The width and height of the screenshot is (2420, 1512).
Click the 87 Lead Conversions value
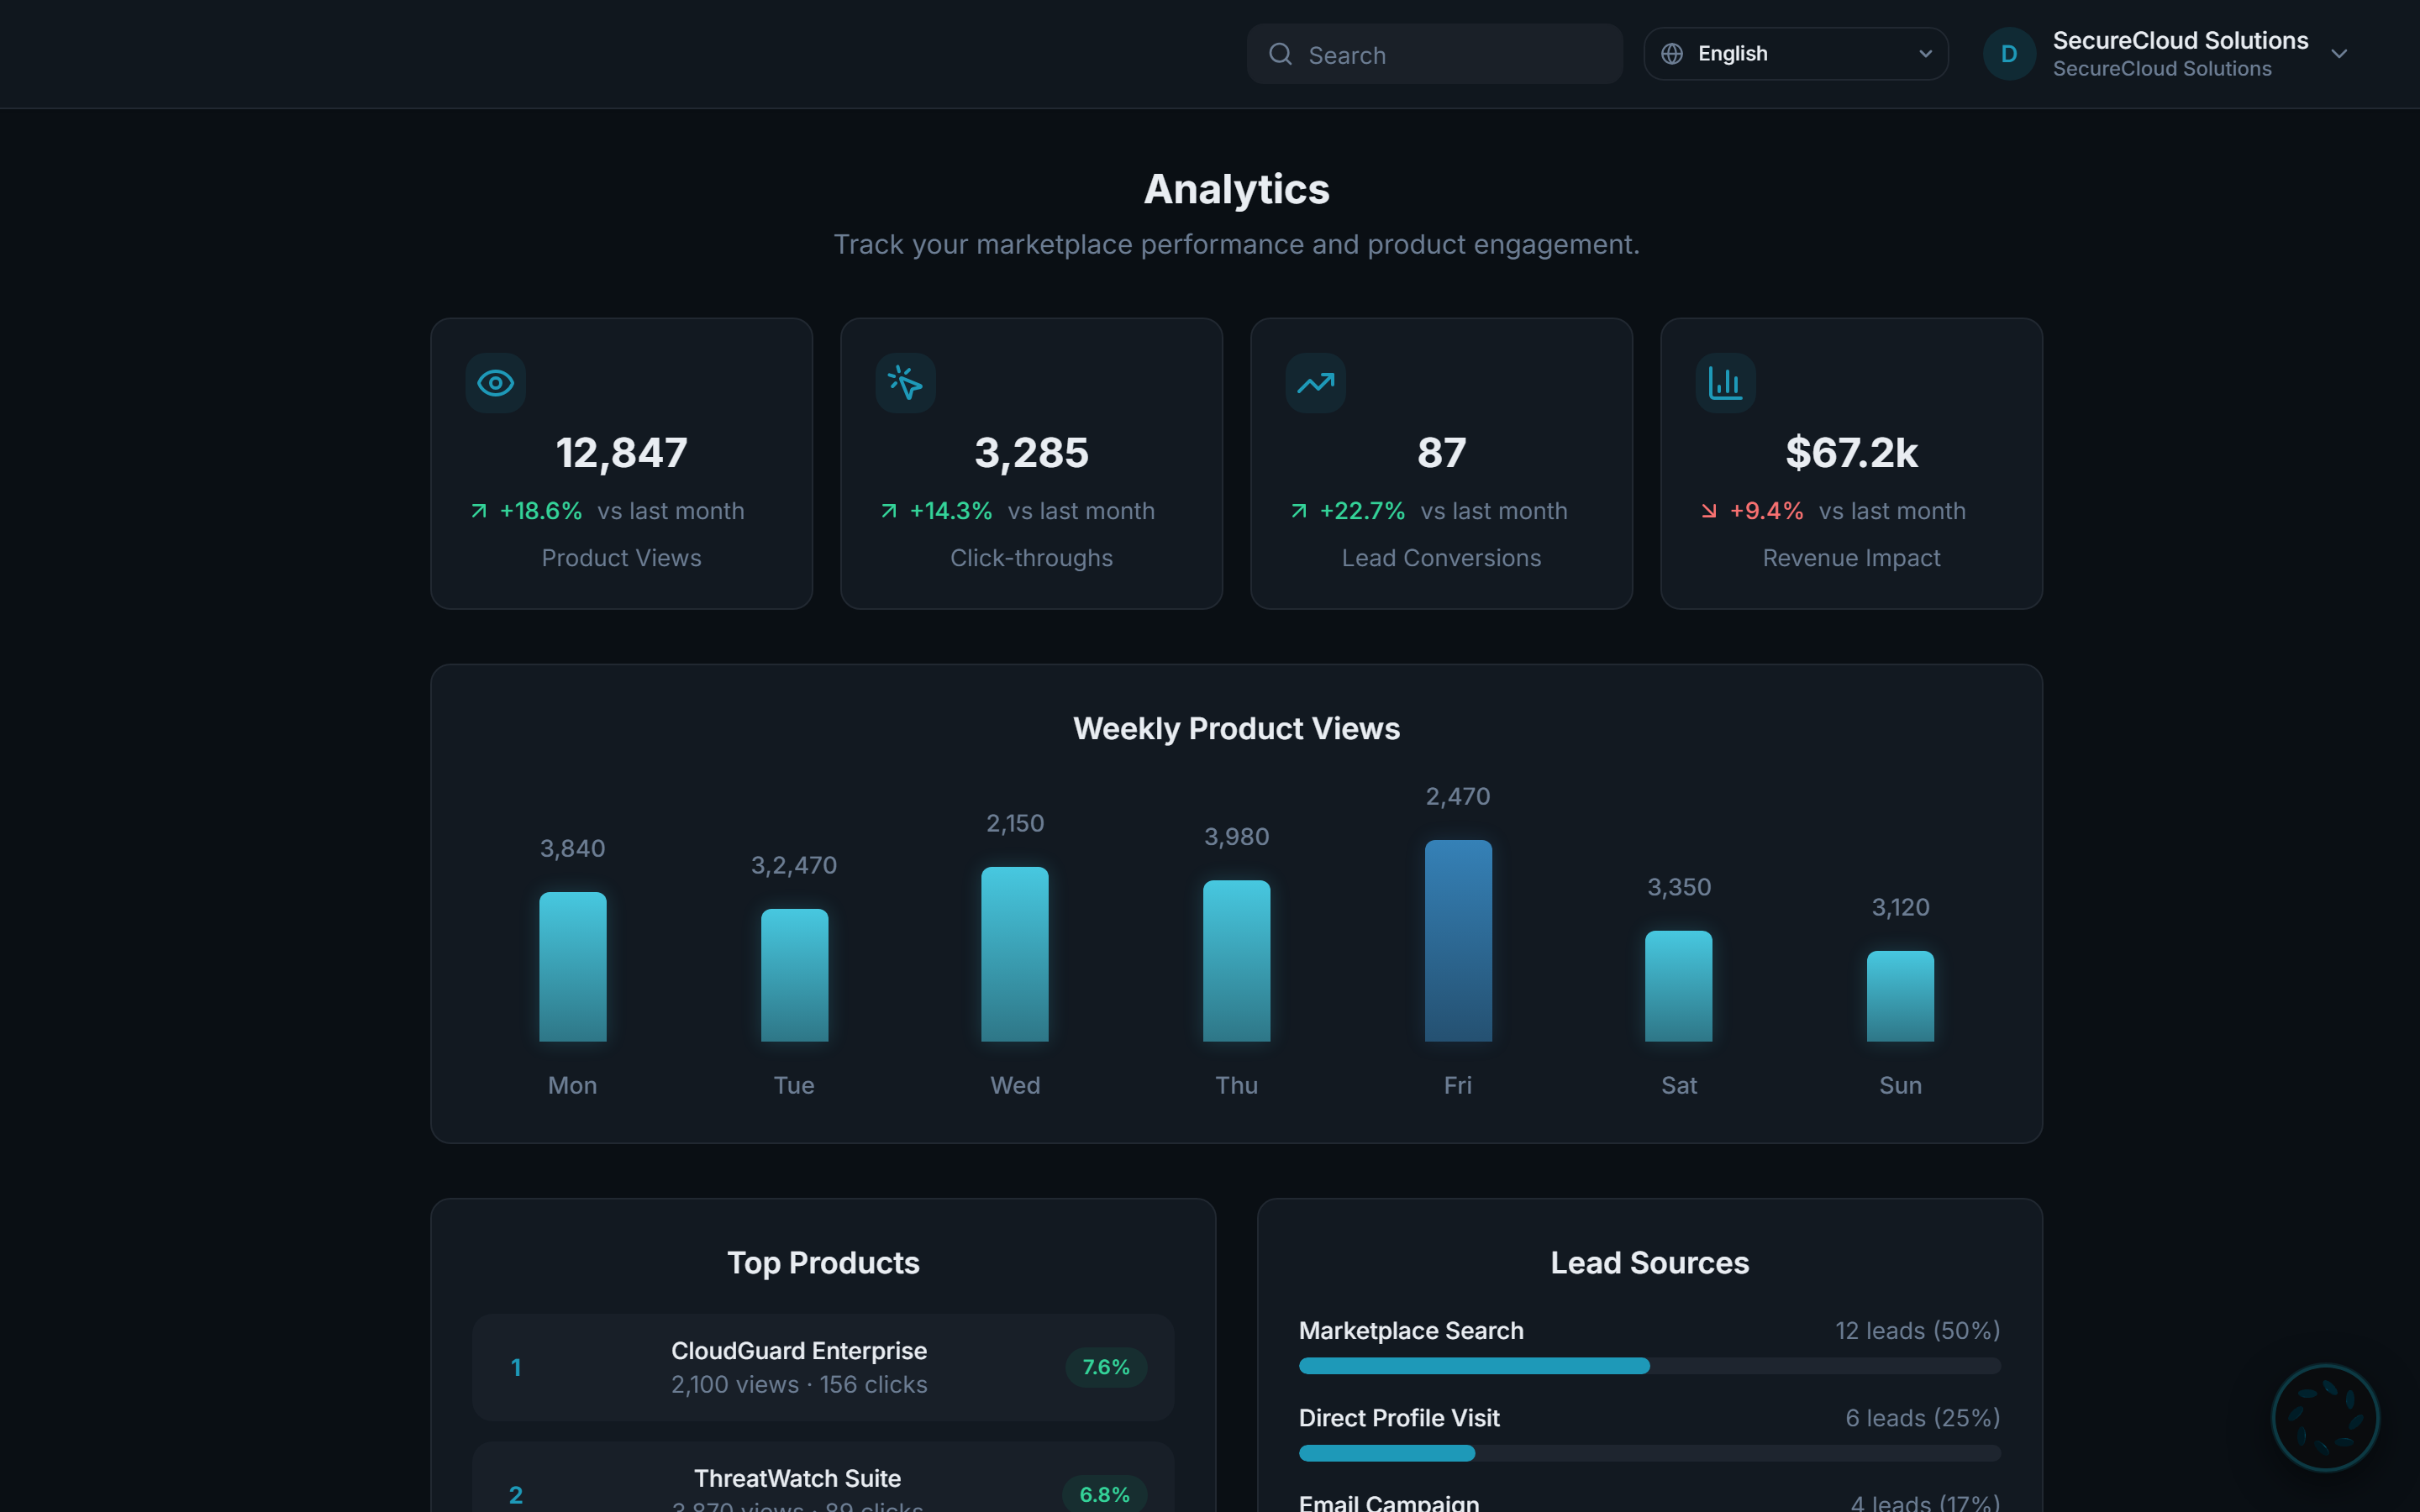tap(1442, 453)
